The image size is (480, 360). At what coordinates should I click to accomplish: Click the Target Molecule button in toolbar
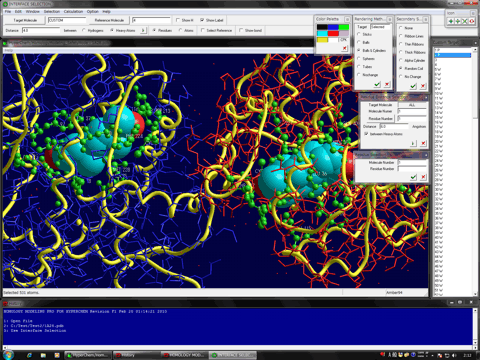pyautogui.click(x=25, y=20)
